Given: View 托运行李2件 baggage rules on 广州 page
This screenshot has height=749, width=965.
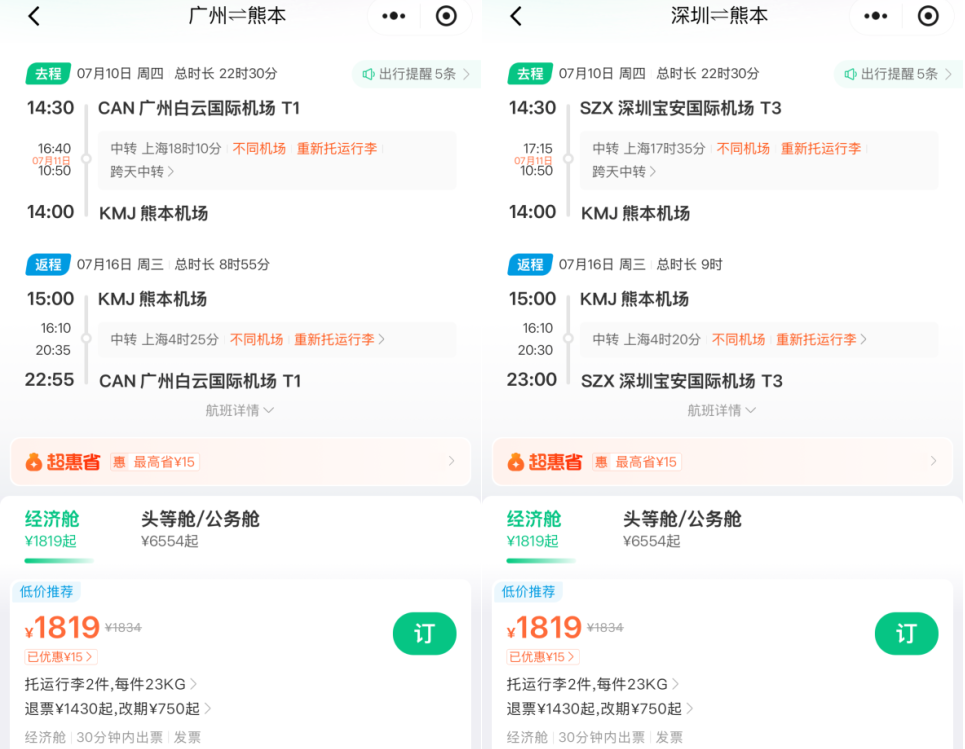Looking at the screenshot, I should point(111,684).
